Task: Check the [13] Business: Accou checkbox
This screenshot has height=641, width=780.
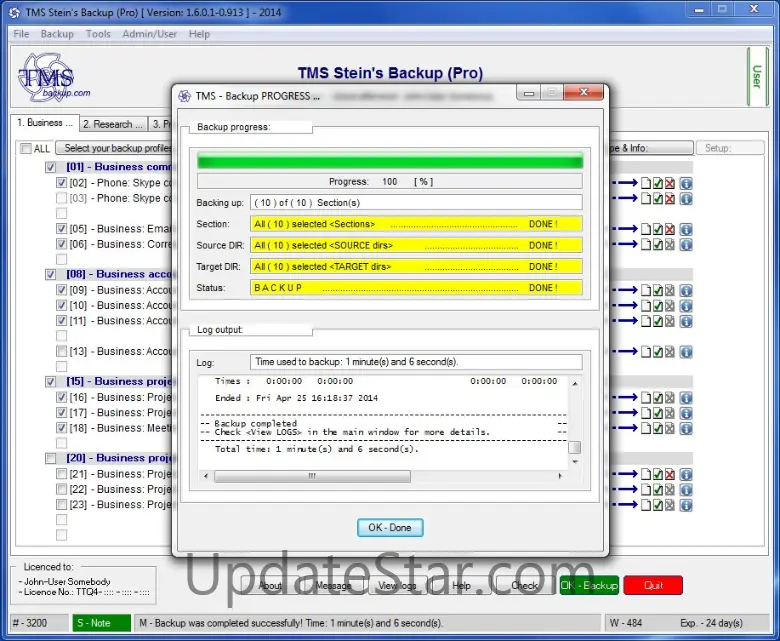Action: (x=61, y=351)
